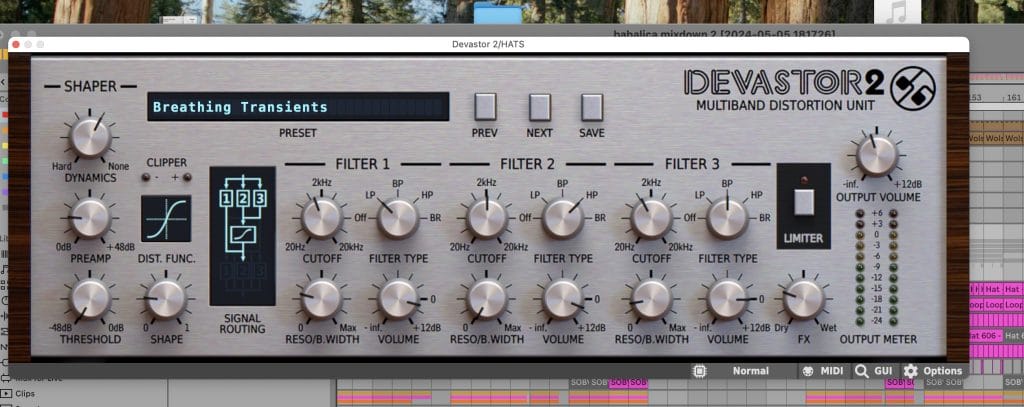
Task: Click the Output Volume knob
Action: (876, 157)
